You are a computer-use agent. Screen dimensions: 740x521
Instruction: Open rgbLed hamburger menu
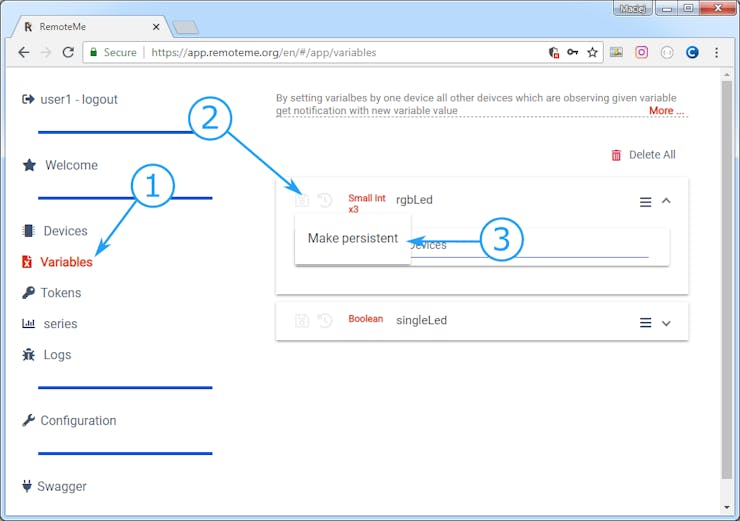tap(646, 202)
